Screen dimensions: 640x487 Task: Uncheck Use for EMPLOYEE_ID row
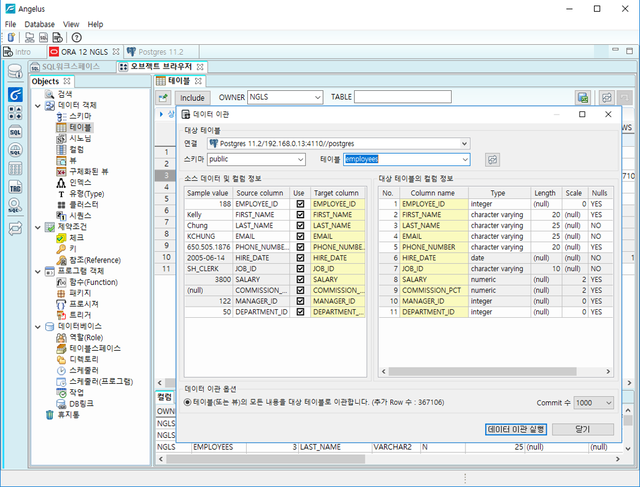coord(300,204)
